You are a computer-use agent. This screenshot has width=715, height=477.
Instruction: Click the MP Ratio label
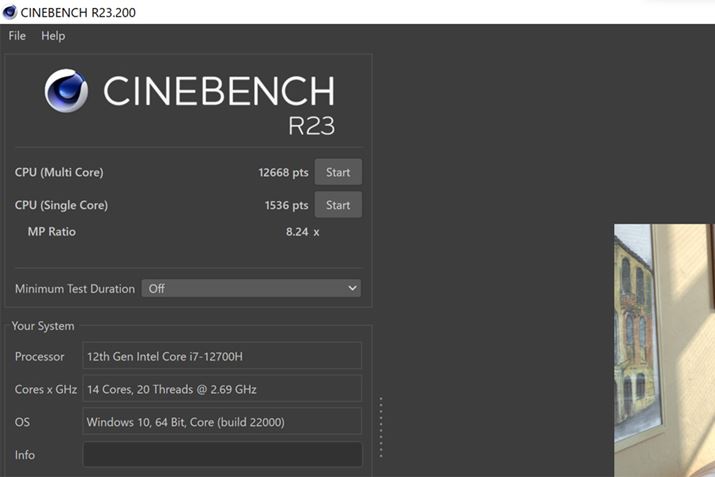52,232
